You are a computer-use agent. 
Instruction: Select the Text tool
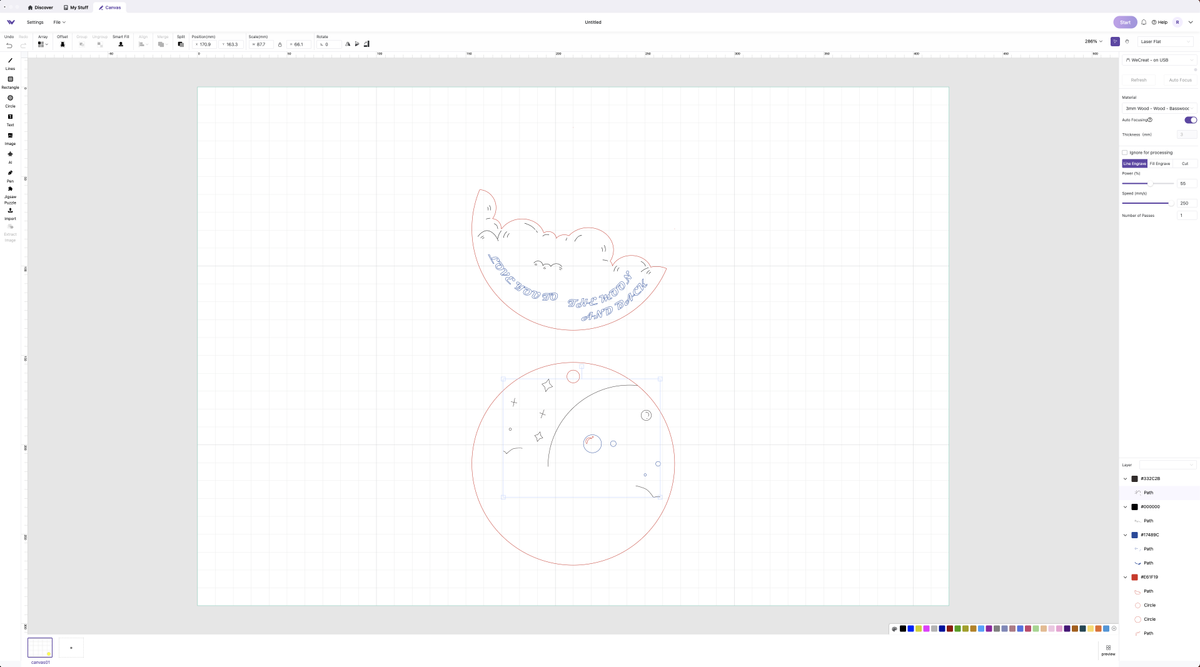pyautogui.click(x=10, y=119)
